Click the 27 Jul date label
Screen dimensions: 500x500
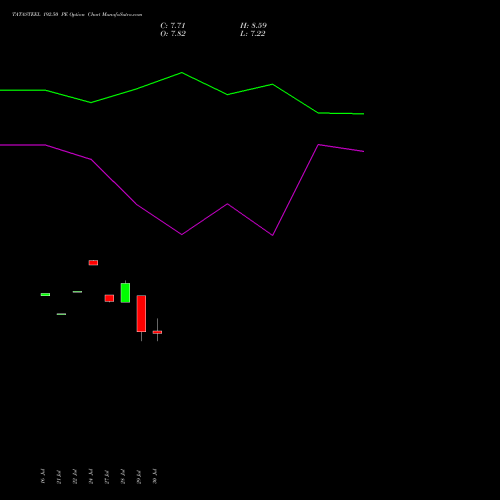click(x=107, y=477)
